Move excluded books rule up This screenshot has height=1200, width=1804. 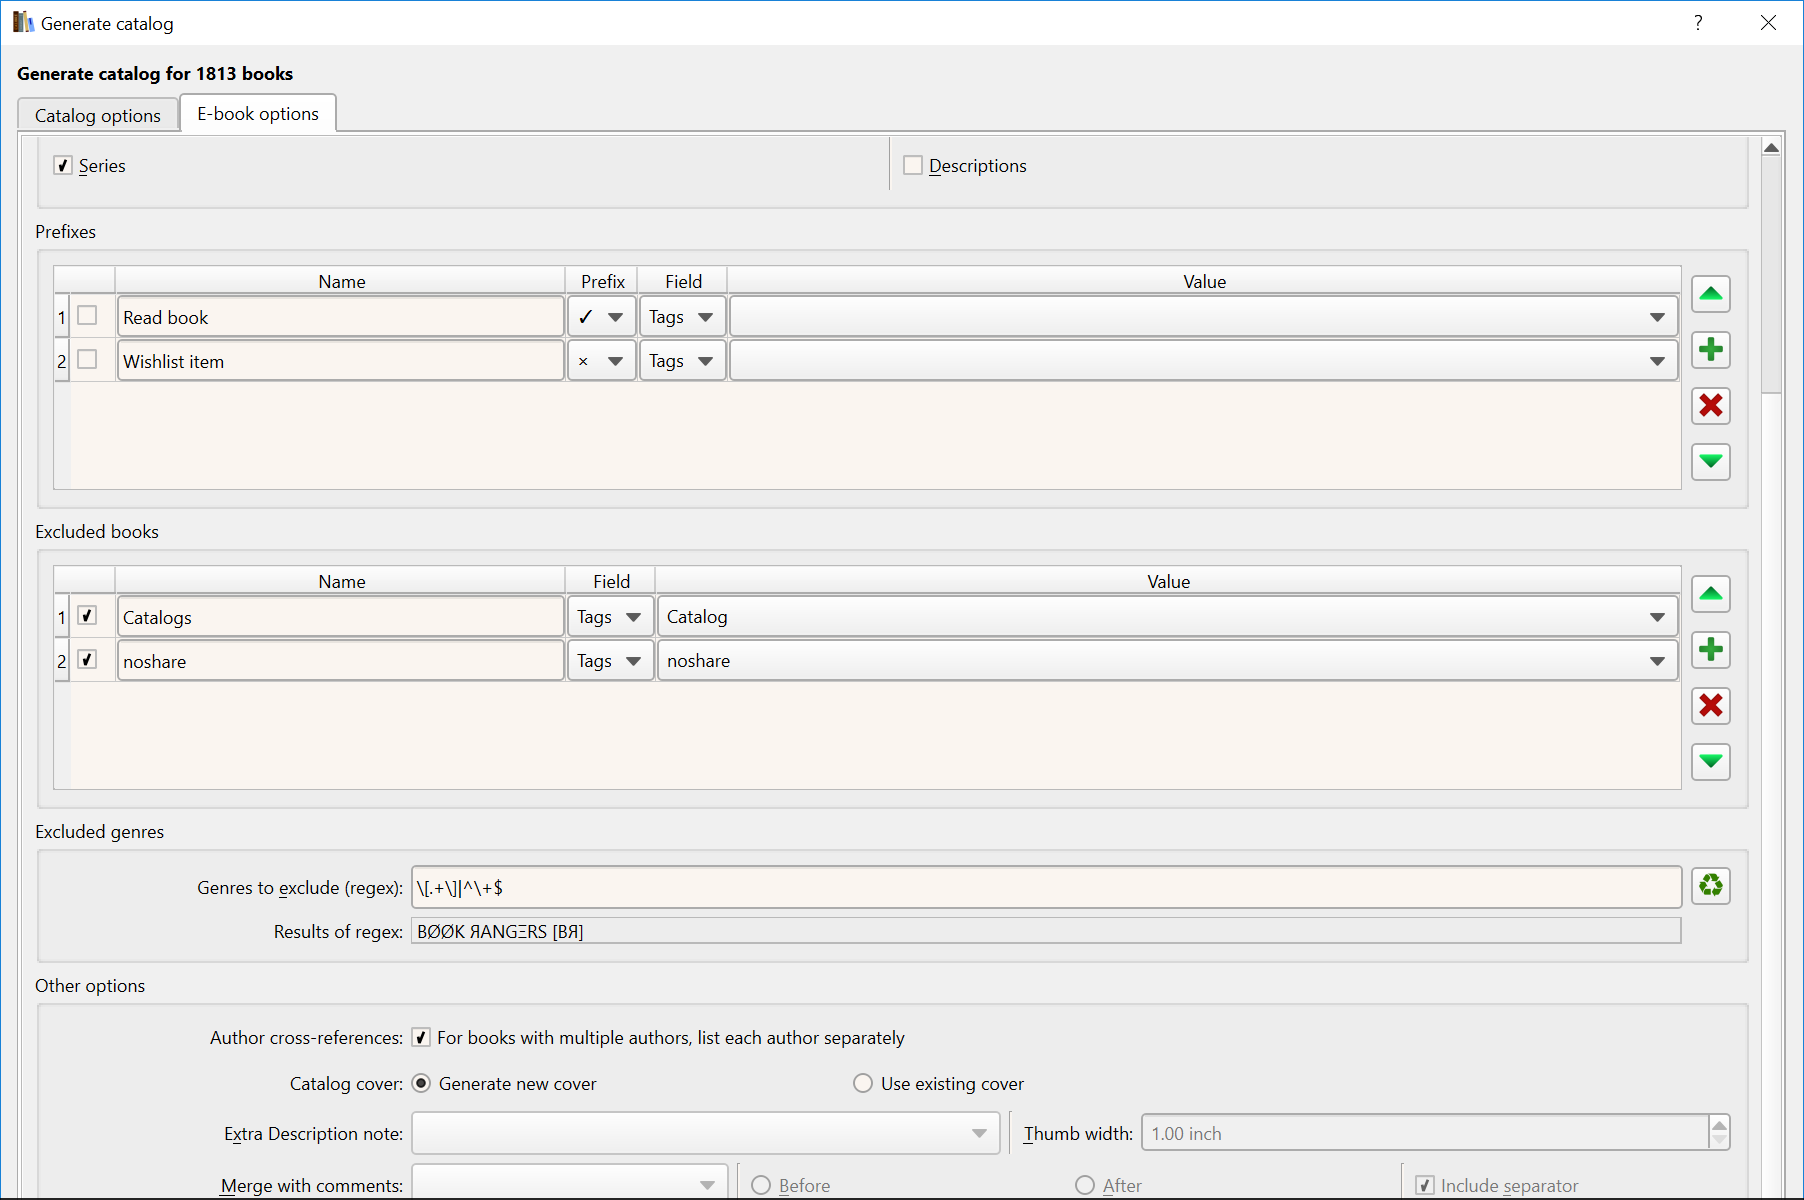tap(1711, 594)
